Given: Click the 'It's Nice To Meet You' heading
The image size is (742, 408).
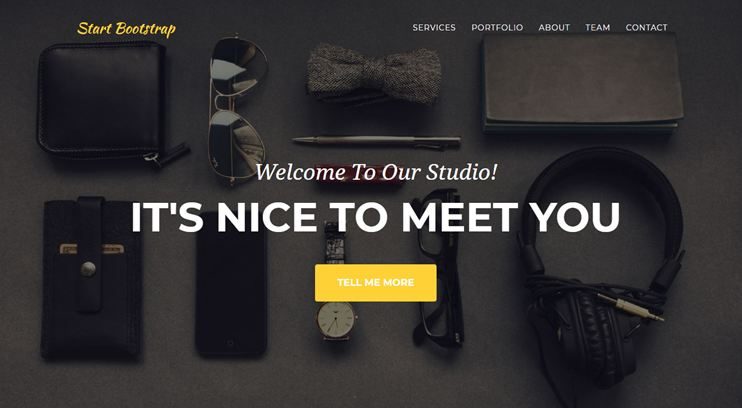Looking at the screenshot, I should 375,217.
